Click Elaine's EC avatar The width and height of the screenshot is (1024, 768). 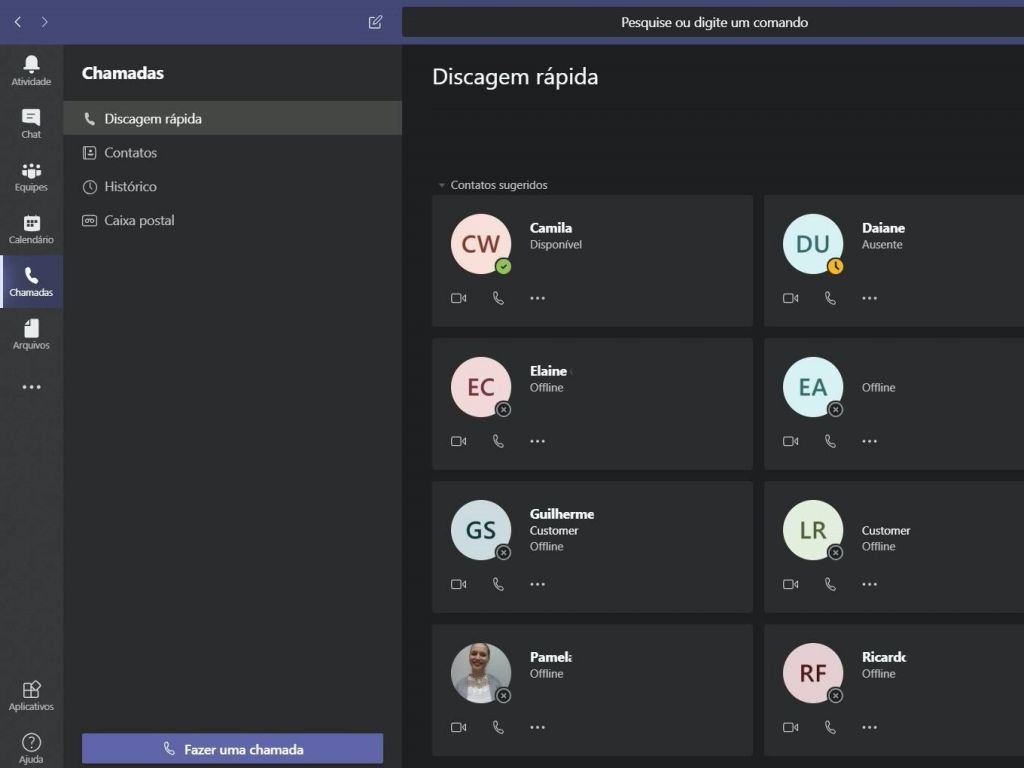[x=481, y=387]
